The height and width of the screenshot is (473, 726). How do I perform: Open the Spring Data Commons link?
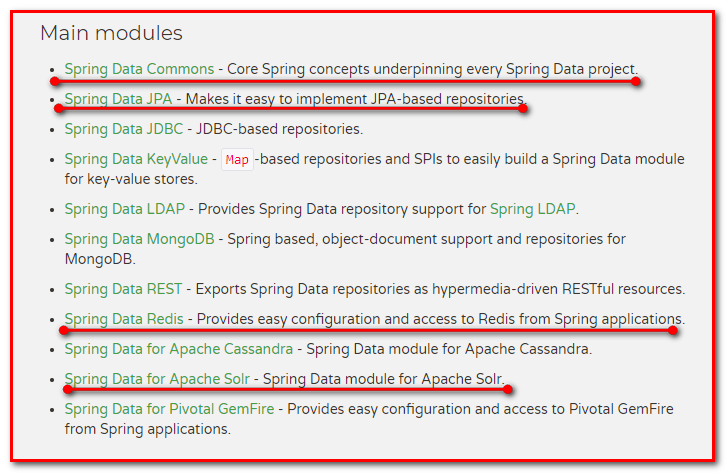tap(139, 69)
